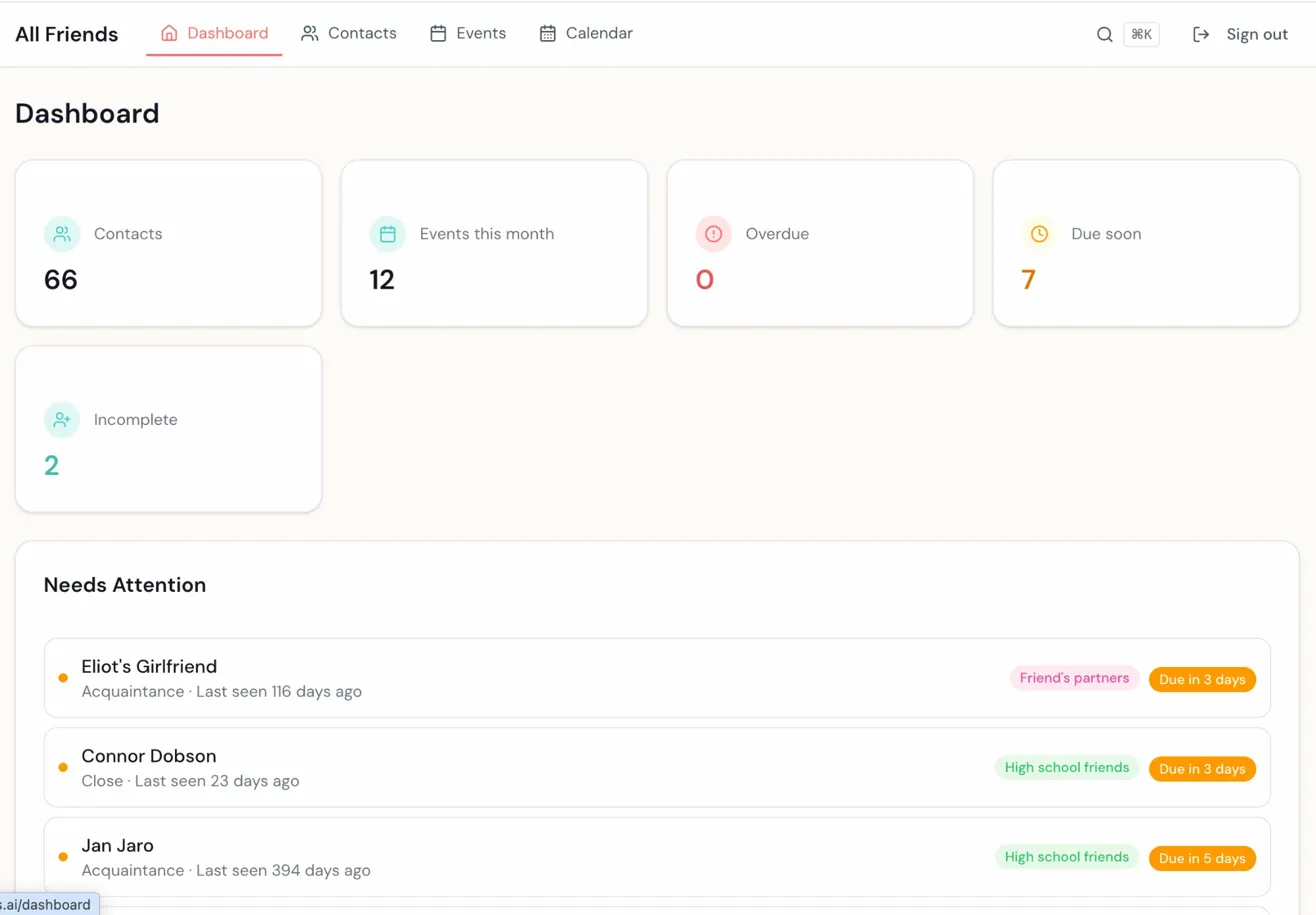Click the teal contacts icon on the Contacts card
The width and height of the screenshot is (1316, 915).
(61, 233)
